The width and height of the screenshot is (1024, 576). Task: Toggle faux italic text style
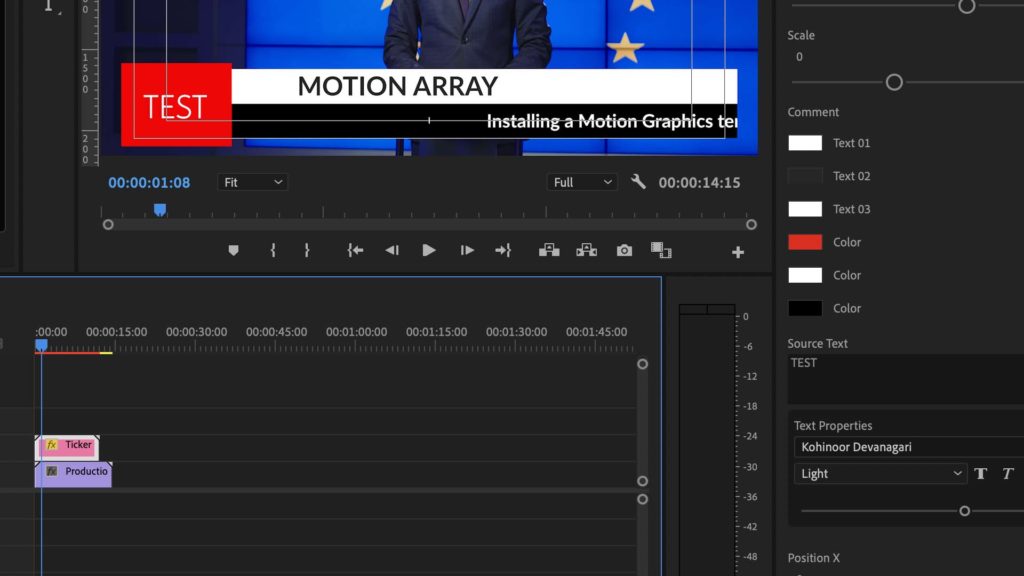(x=1007, y=474)
